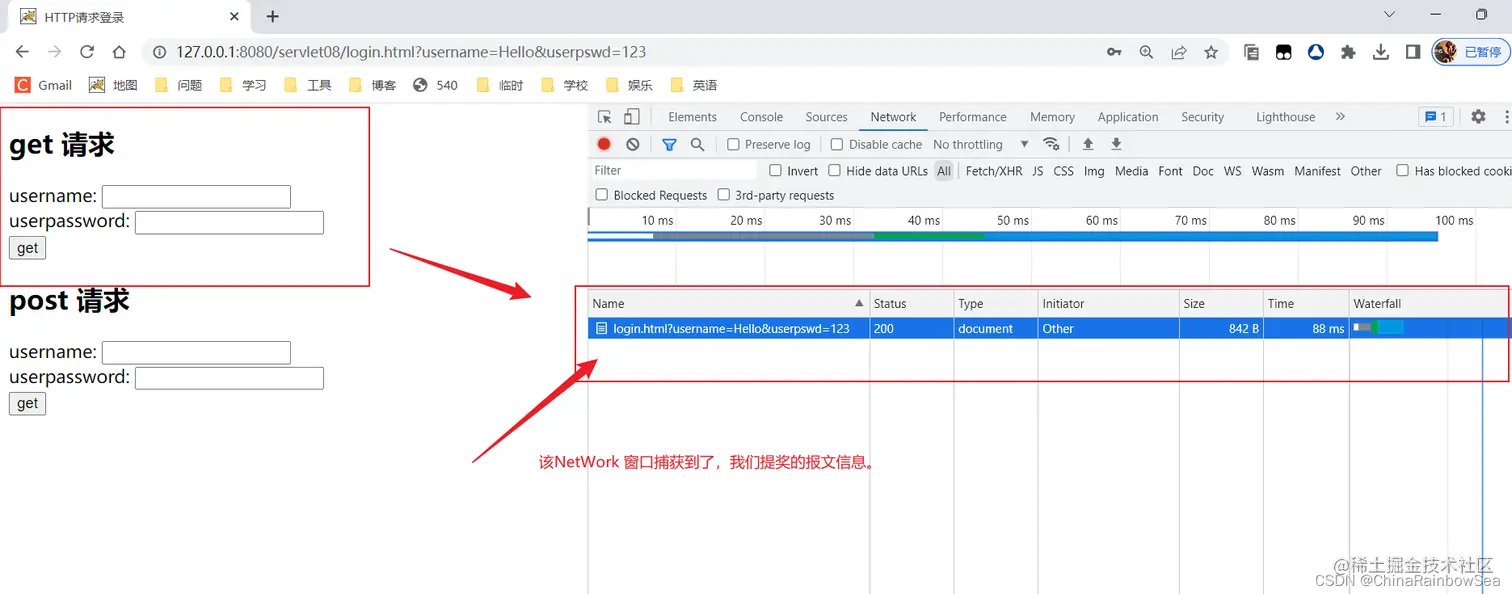Viewport: 1512px width, 594px height.
Task: Click the network overview timeline bar
Action: [1012, 236]
